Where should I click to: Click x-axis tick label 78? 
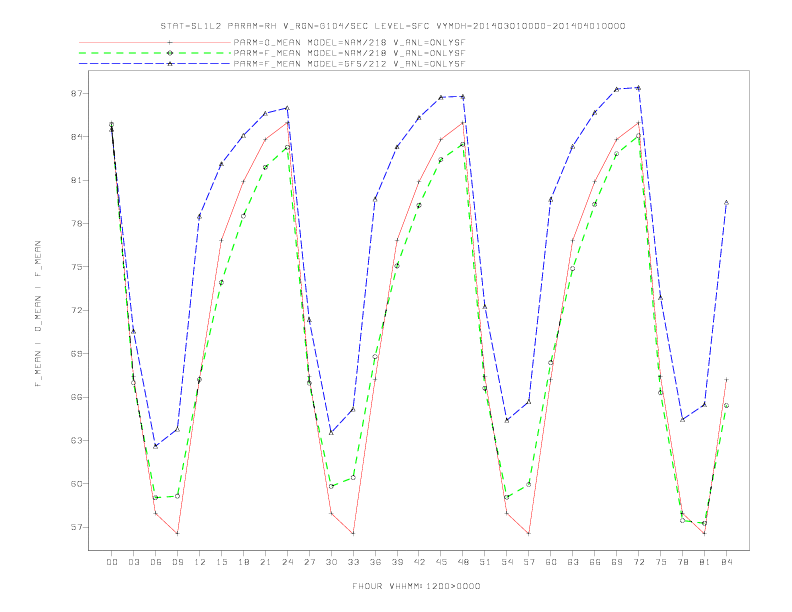(x=682, y=562)
